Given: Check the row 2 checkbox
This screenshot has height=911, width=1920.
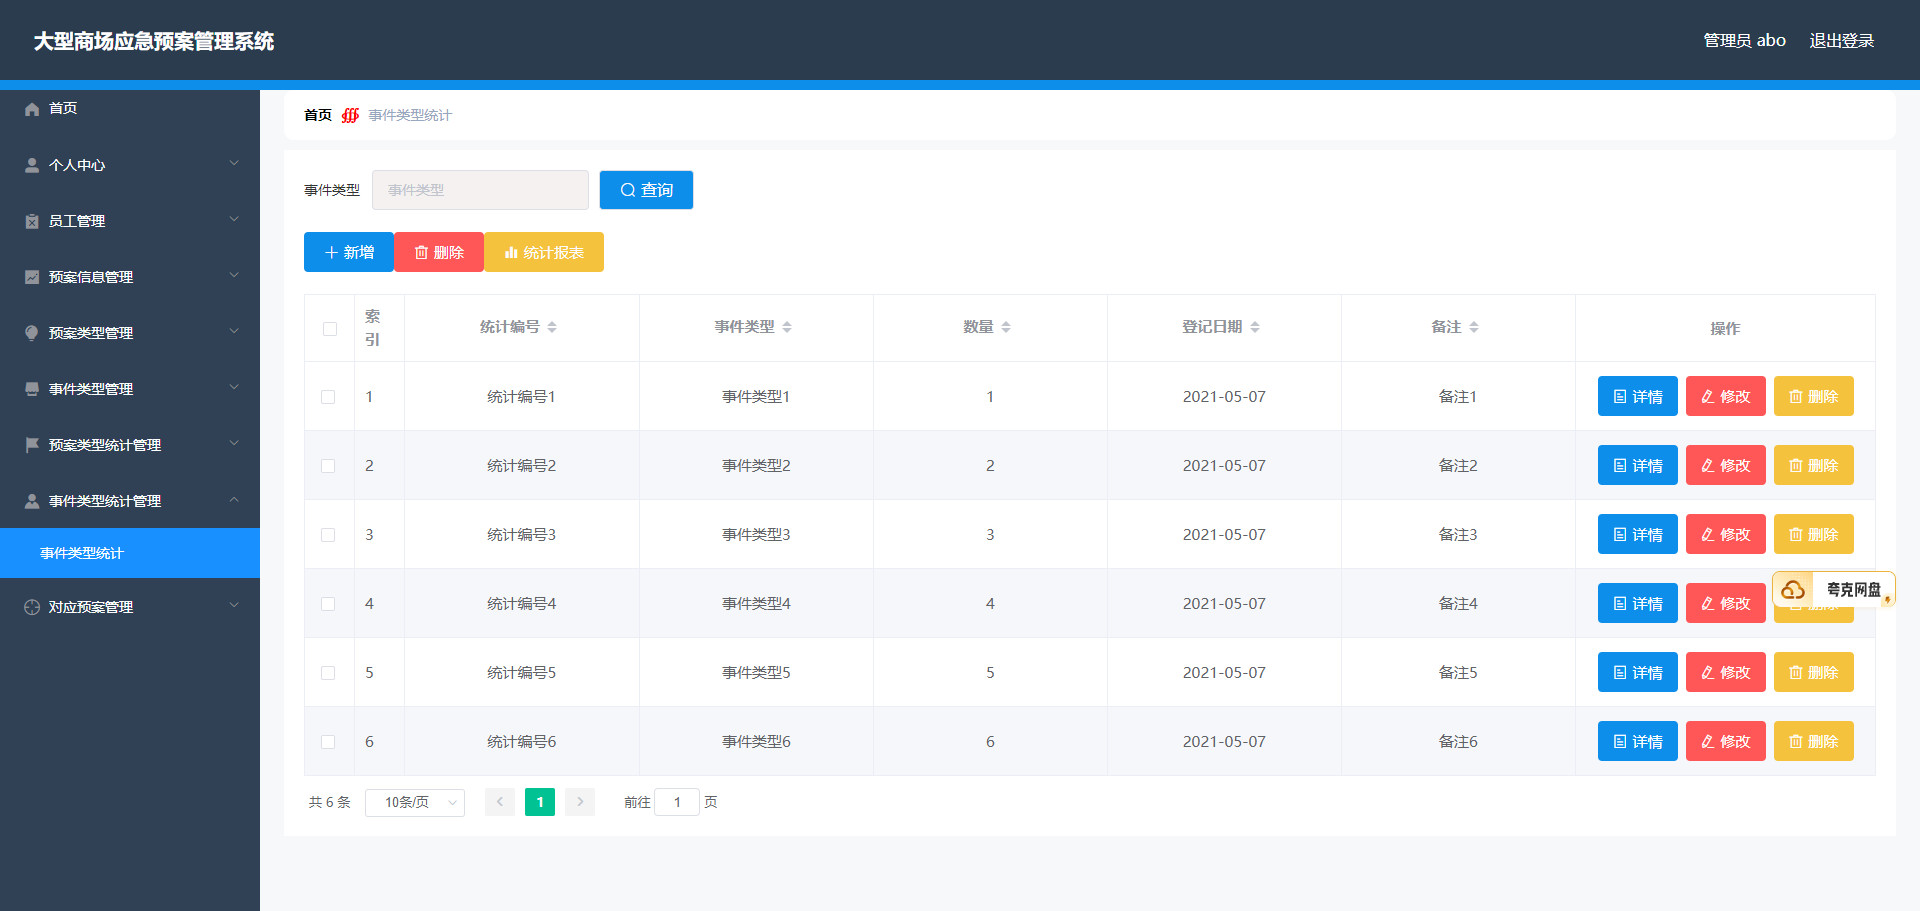Looking at the screenshot, I should [x=328, y=466].
